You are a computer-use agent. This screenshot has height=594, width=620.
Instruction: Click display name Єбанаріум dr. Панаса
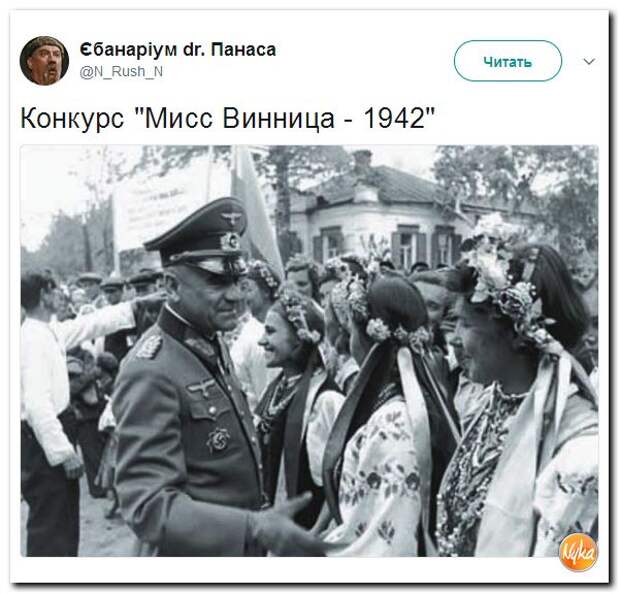178,49
